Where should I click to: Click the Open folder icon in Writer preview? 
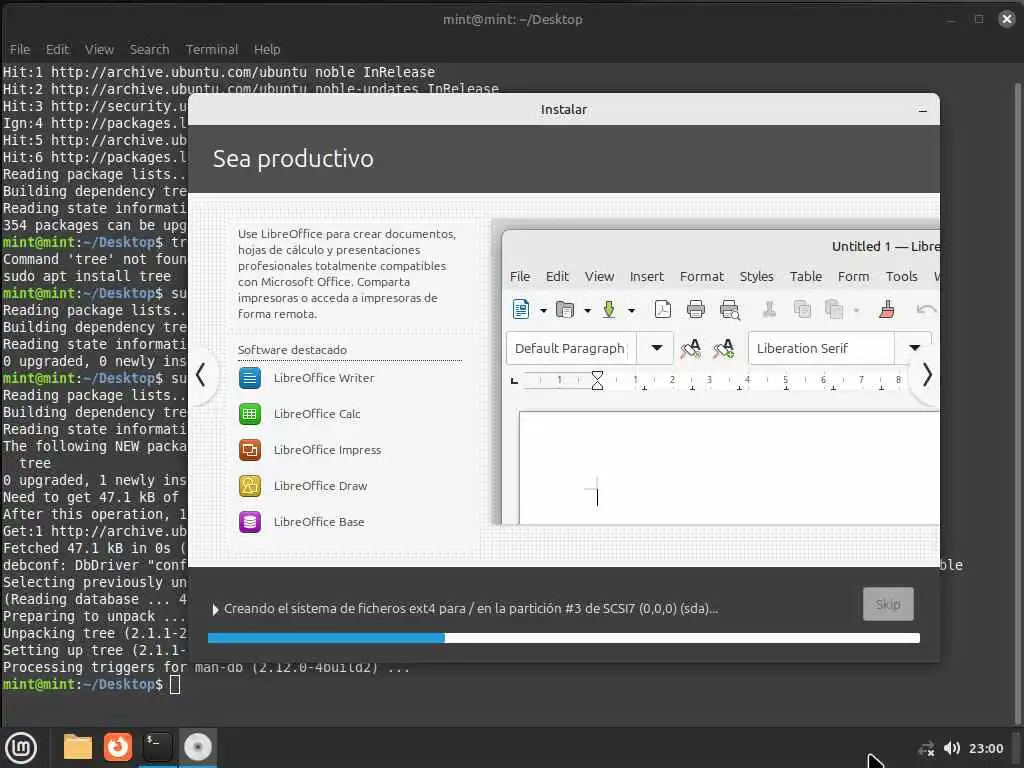(565, 309)
